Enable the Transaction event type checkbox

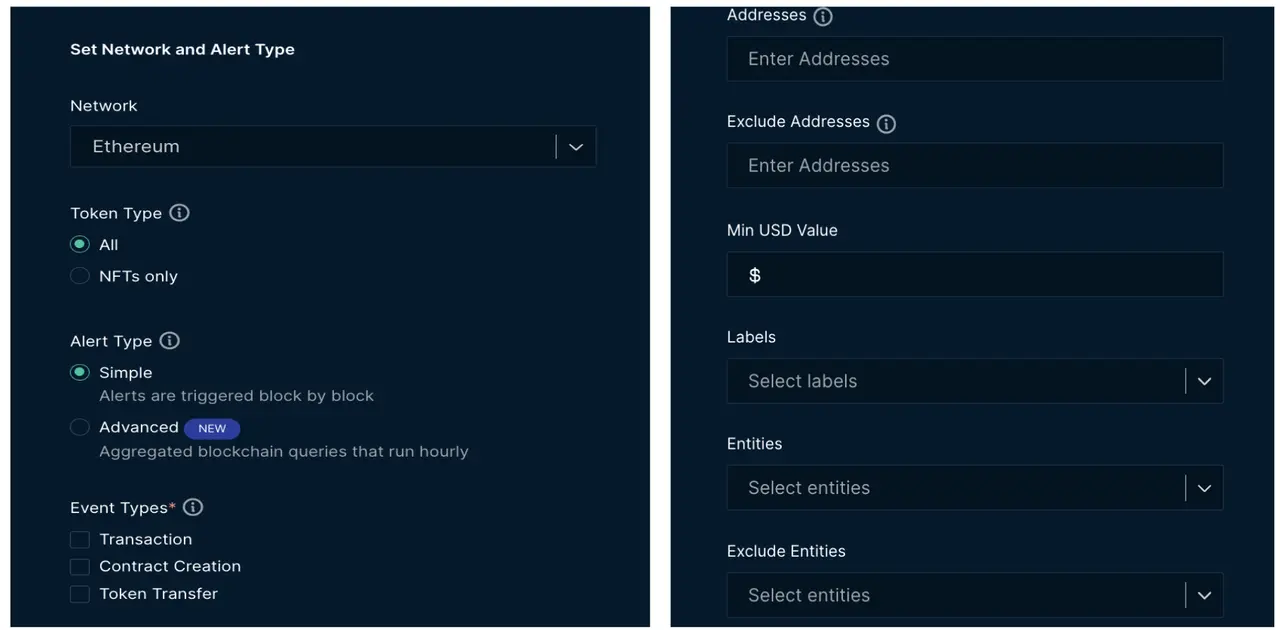79,539
